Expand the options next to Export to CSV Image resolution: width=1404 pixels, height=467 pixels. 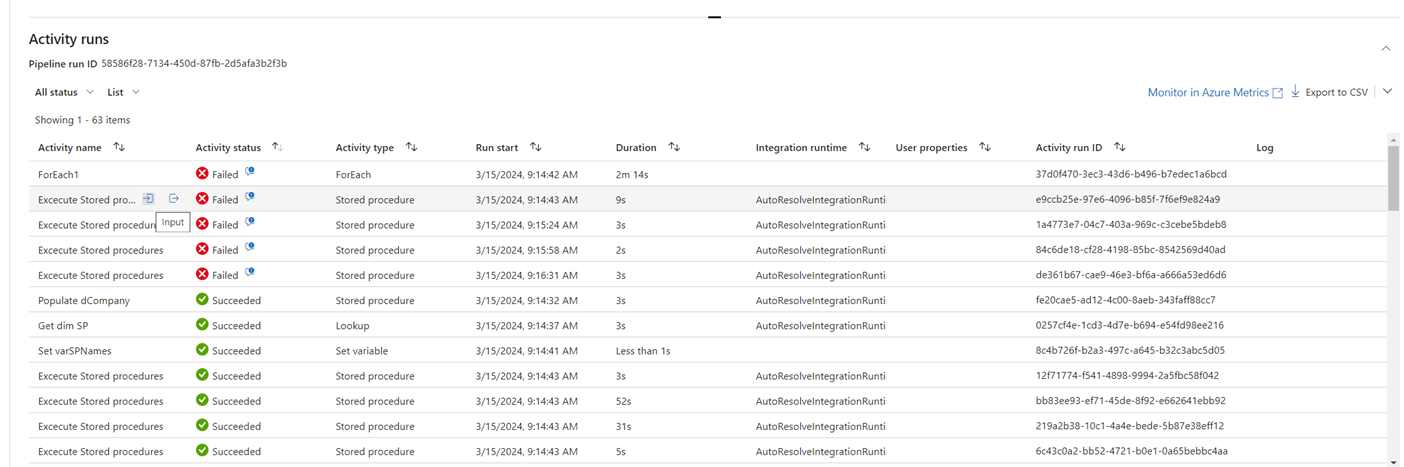tap(1387, 92)
